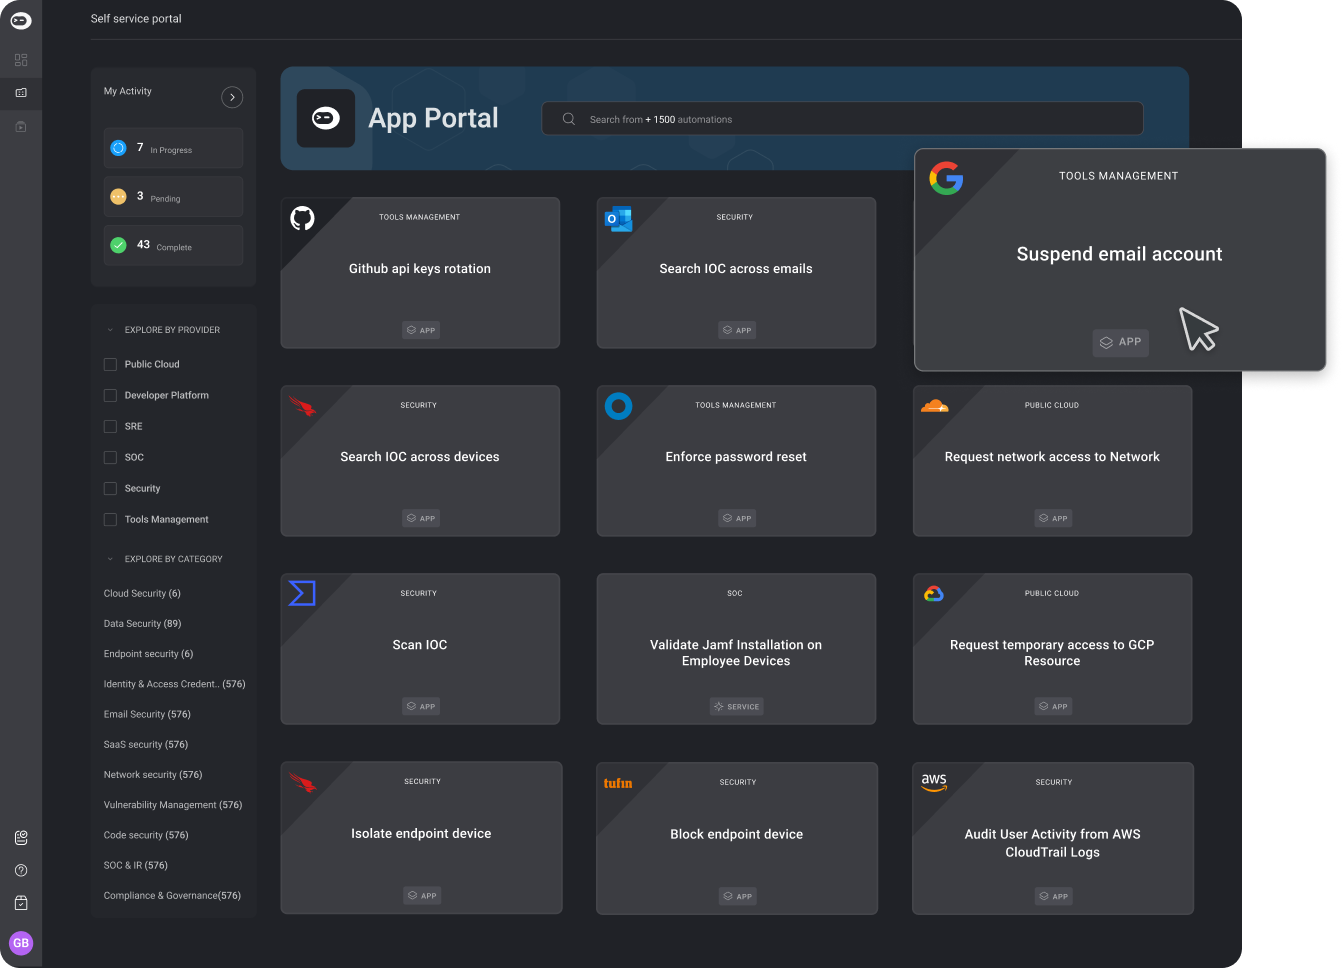
Task: Select the Email Security category
Action: [x=147, y=713]
